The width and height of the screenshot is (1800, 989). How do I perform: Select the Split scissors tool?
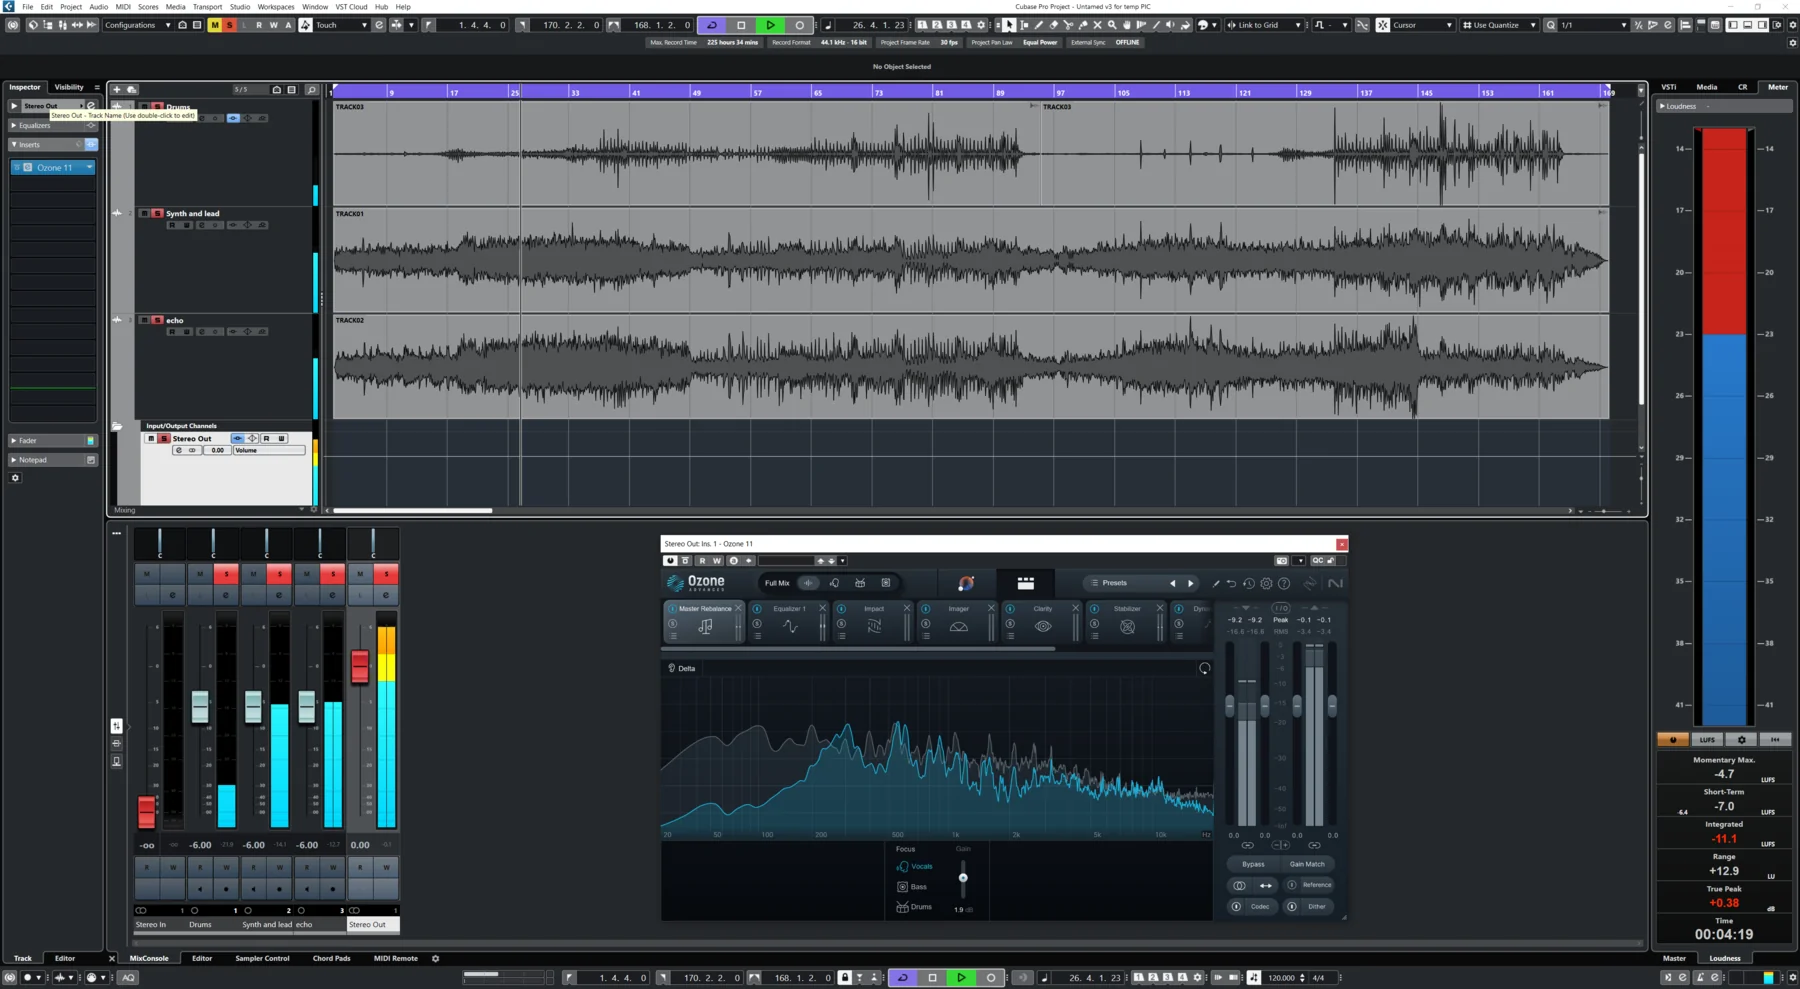pos(1068,25)
